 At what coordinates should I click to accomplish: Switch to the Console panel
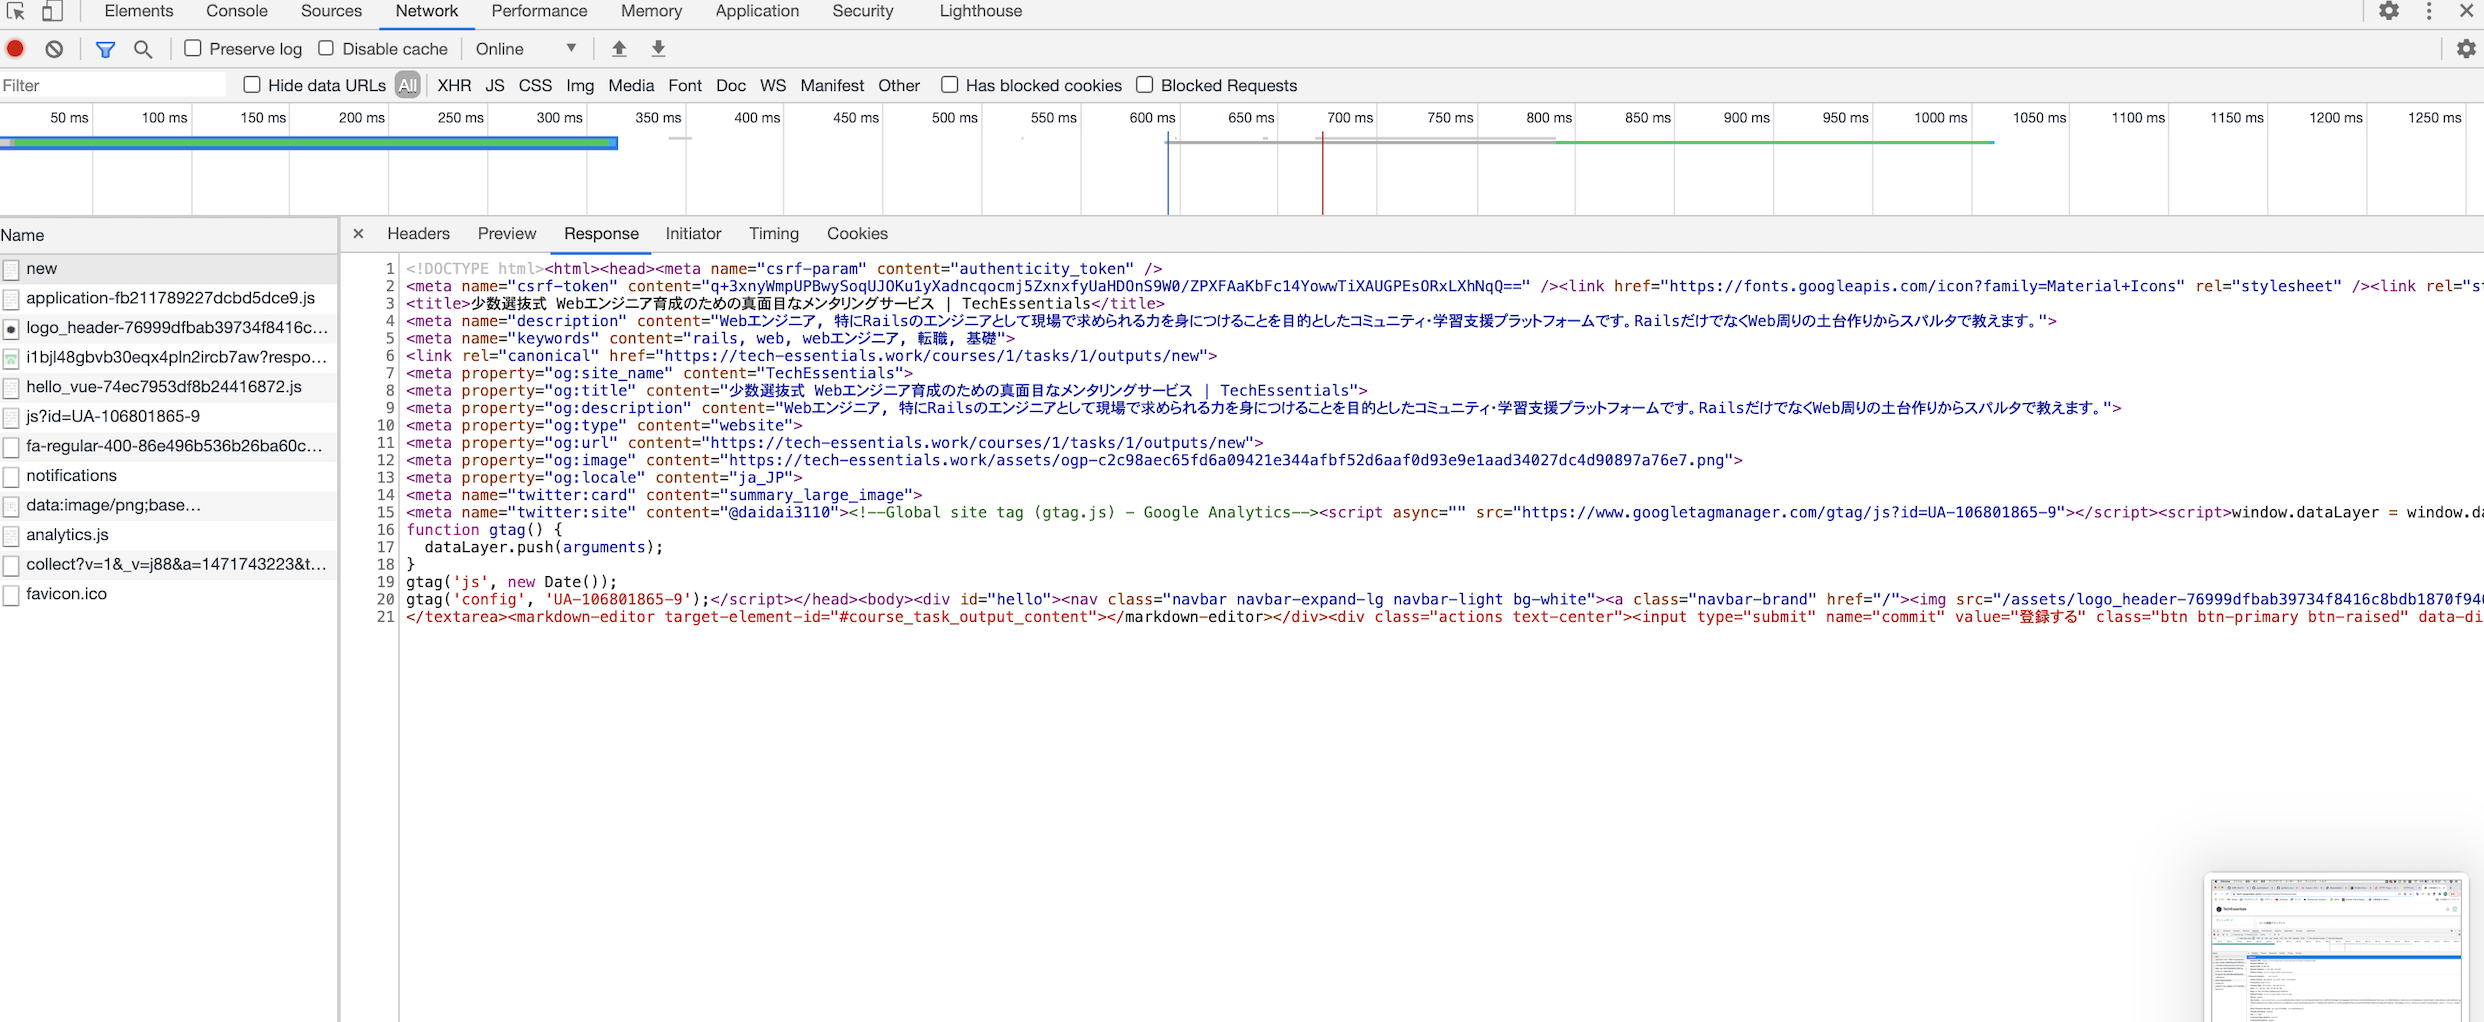coord(236,11)
